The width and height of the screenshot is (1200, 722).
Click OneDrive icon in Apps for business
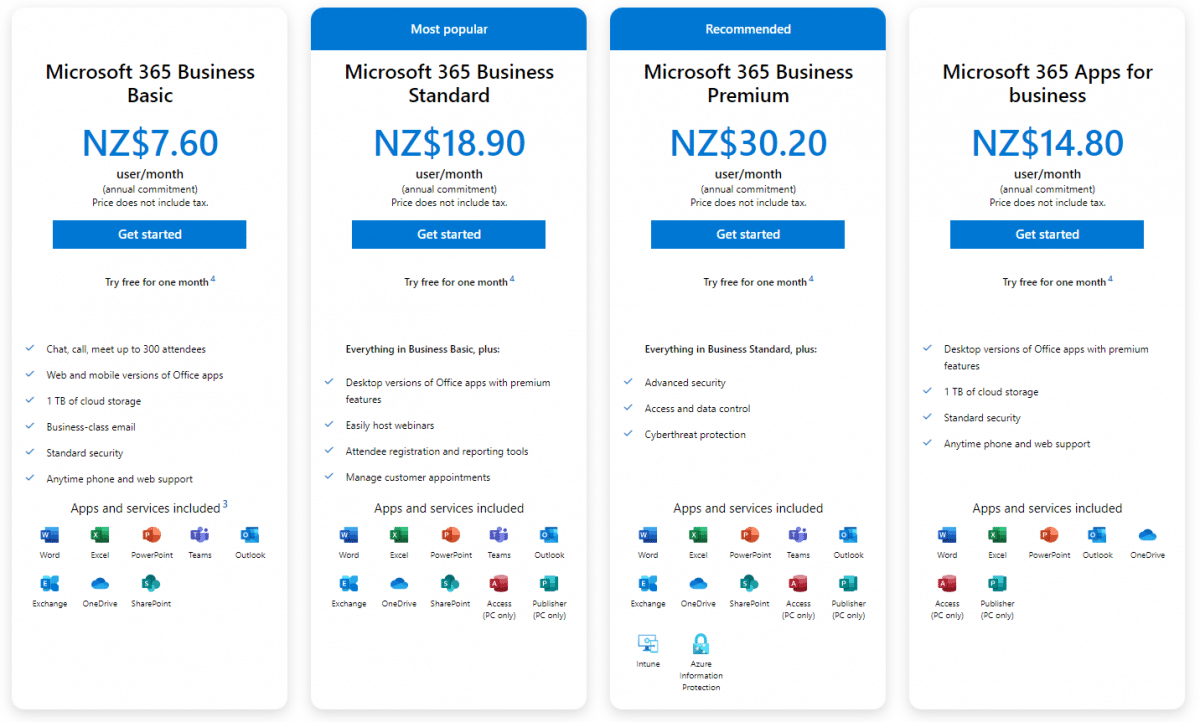[1147, 535]
